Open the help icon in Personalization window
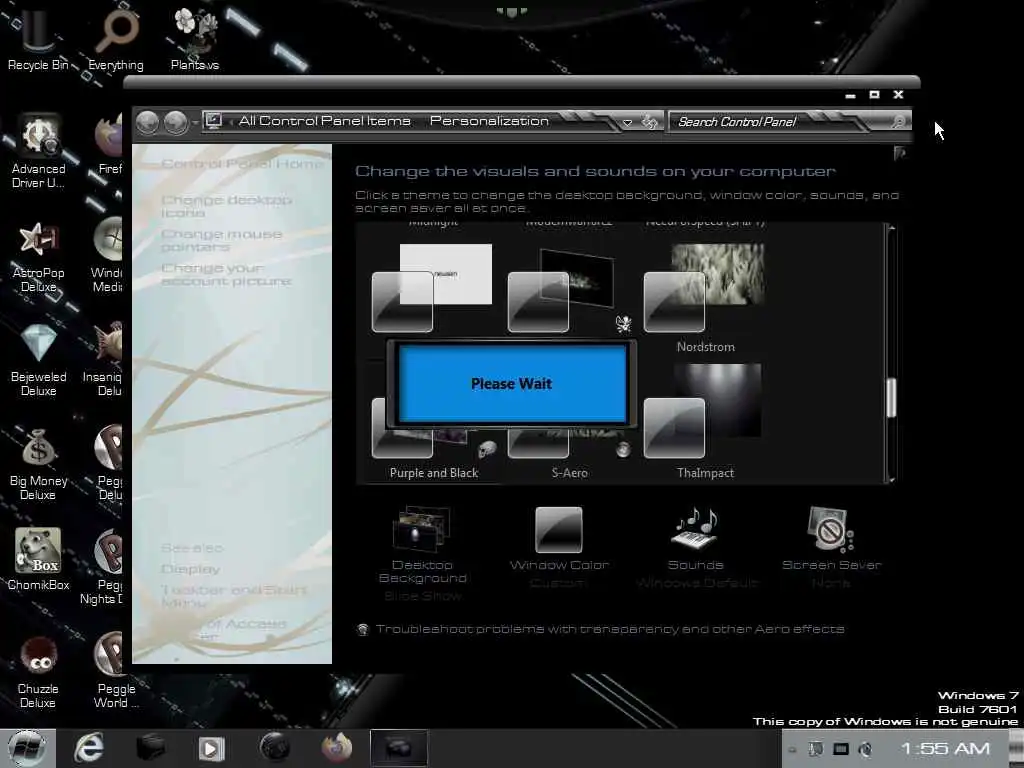Image resolution: width=1024 pixels, height=768 pixels. point(900,153)
